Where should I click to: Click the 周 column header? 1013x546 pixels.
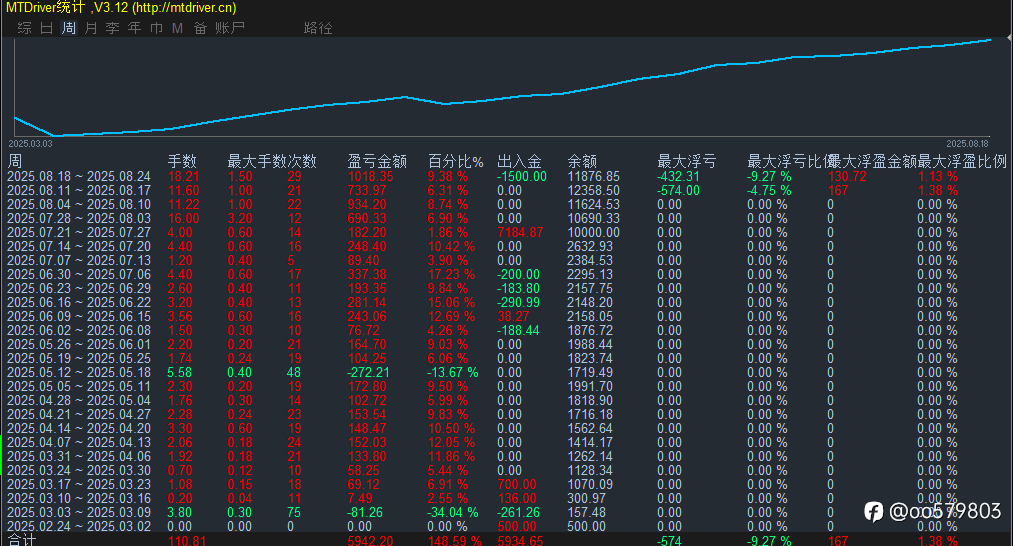[14, 161]
